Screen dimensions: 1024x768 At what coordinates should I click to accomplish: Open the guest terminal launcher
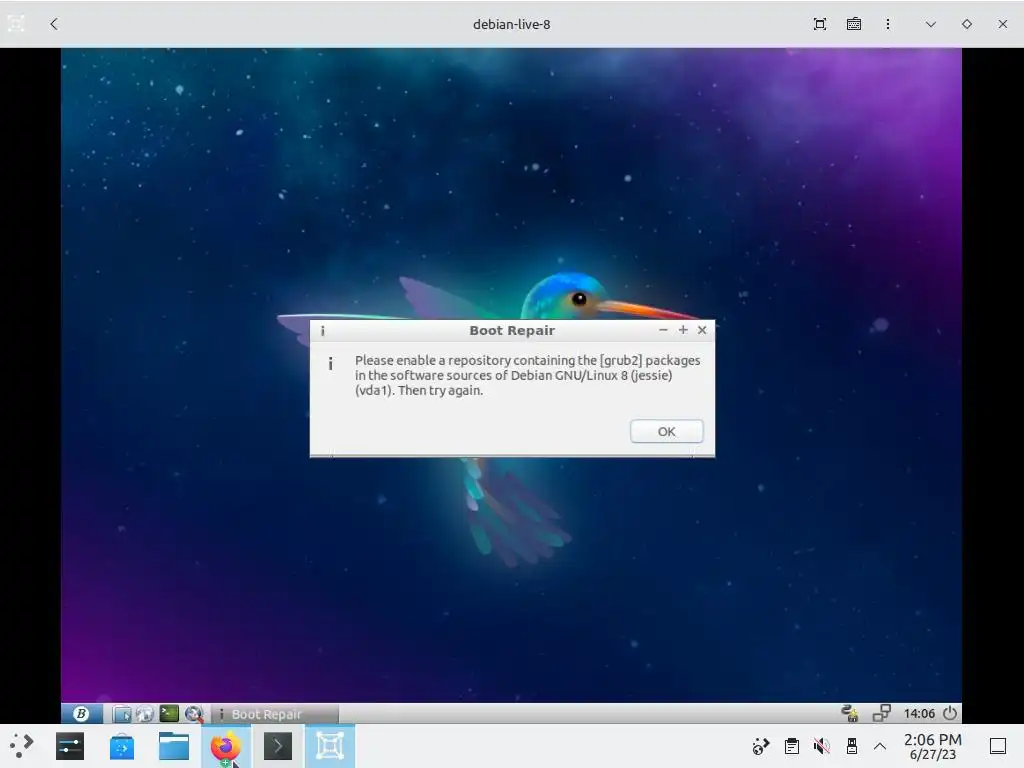[x=169, y=714]
